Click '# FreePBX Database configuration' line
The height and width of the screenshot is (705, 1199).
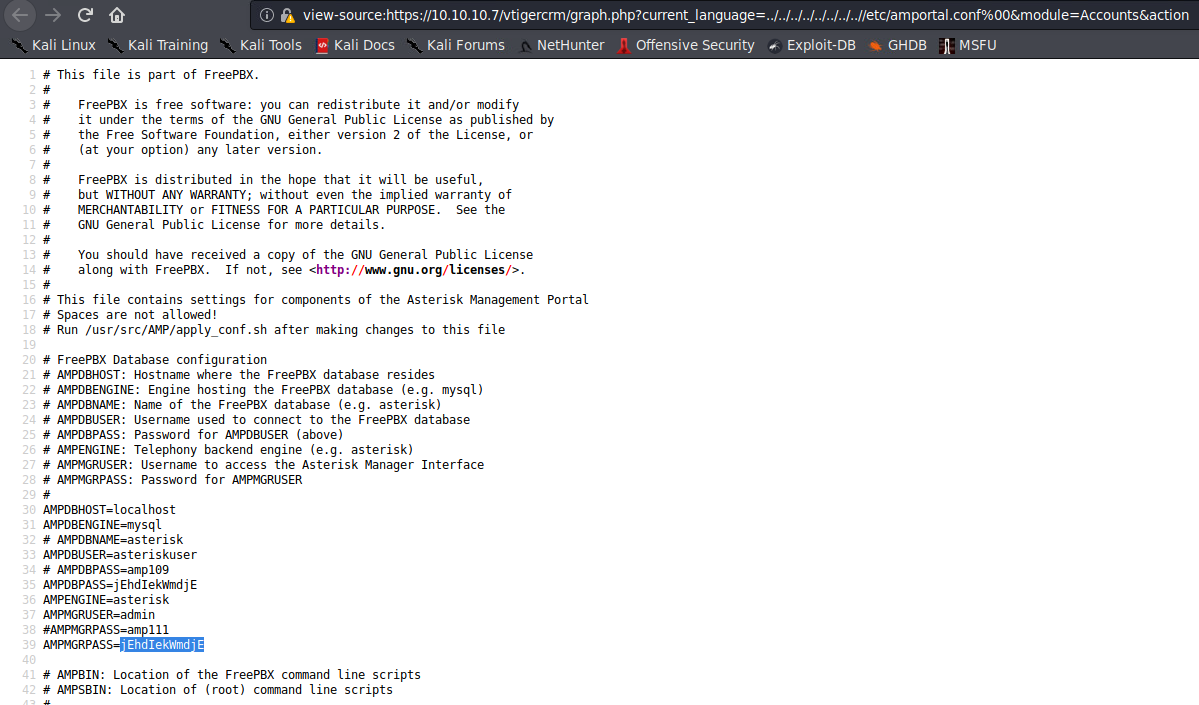coord(155,360)
